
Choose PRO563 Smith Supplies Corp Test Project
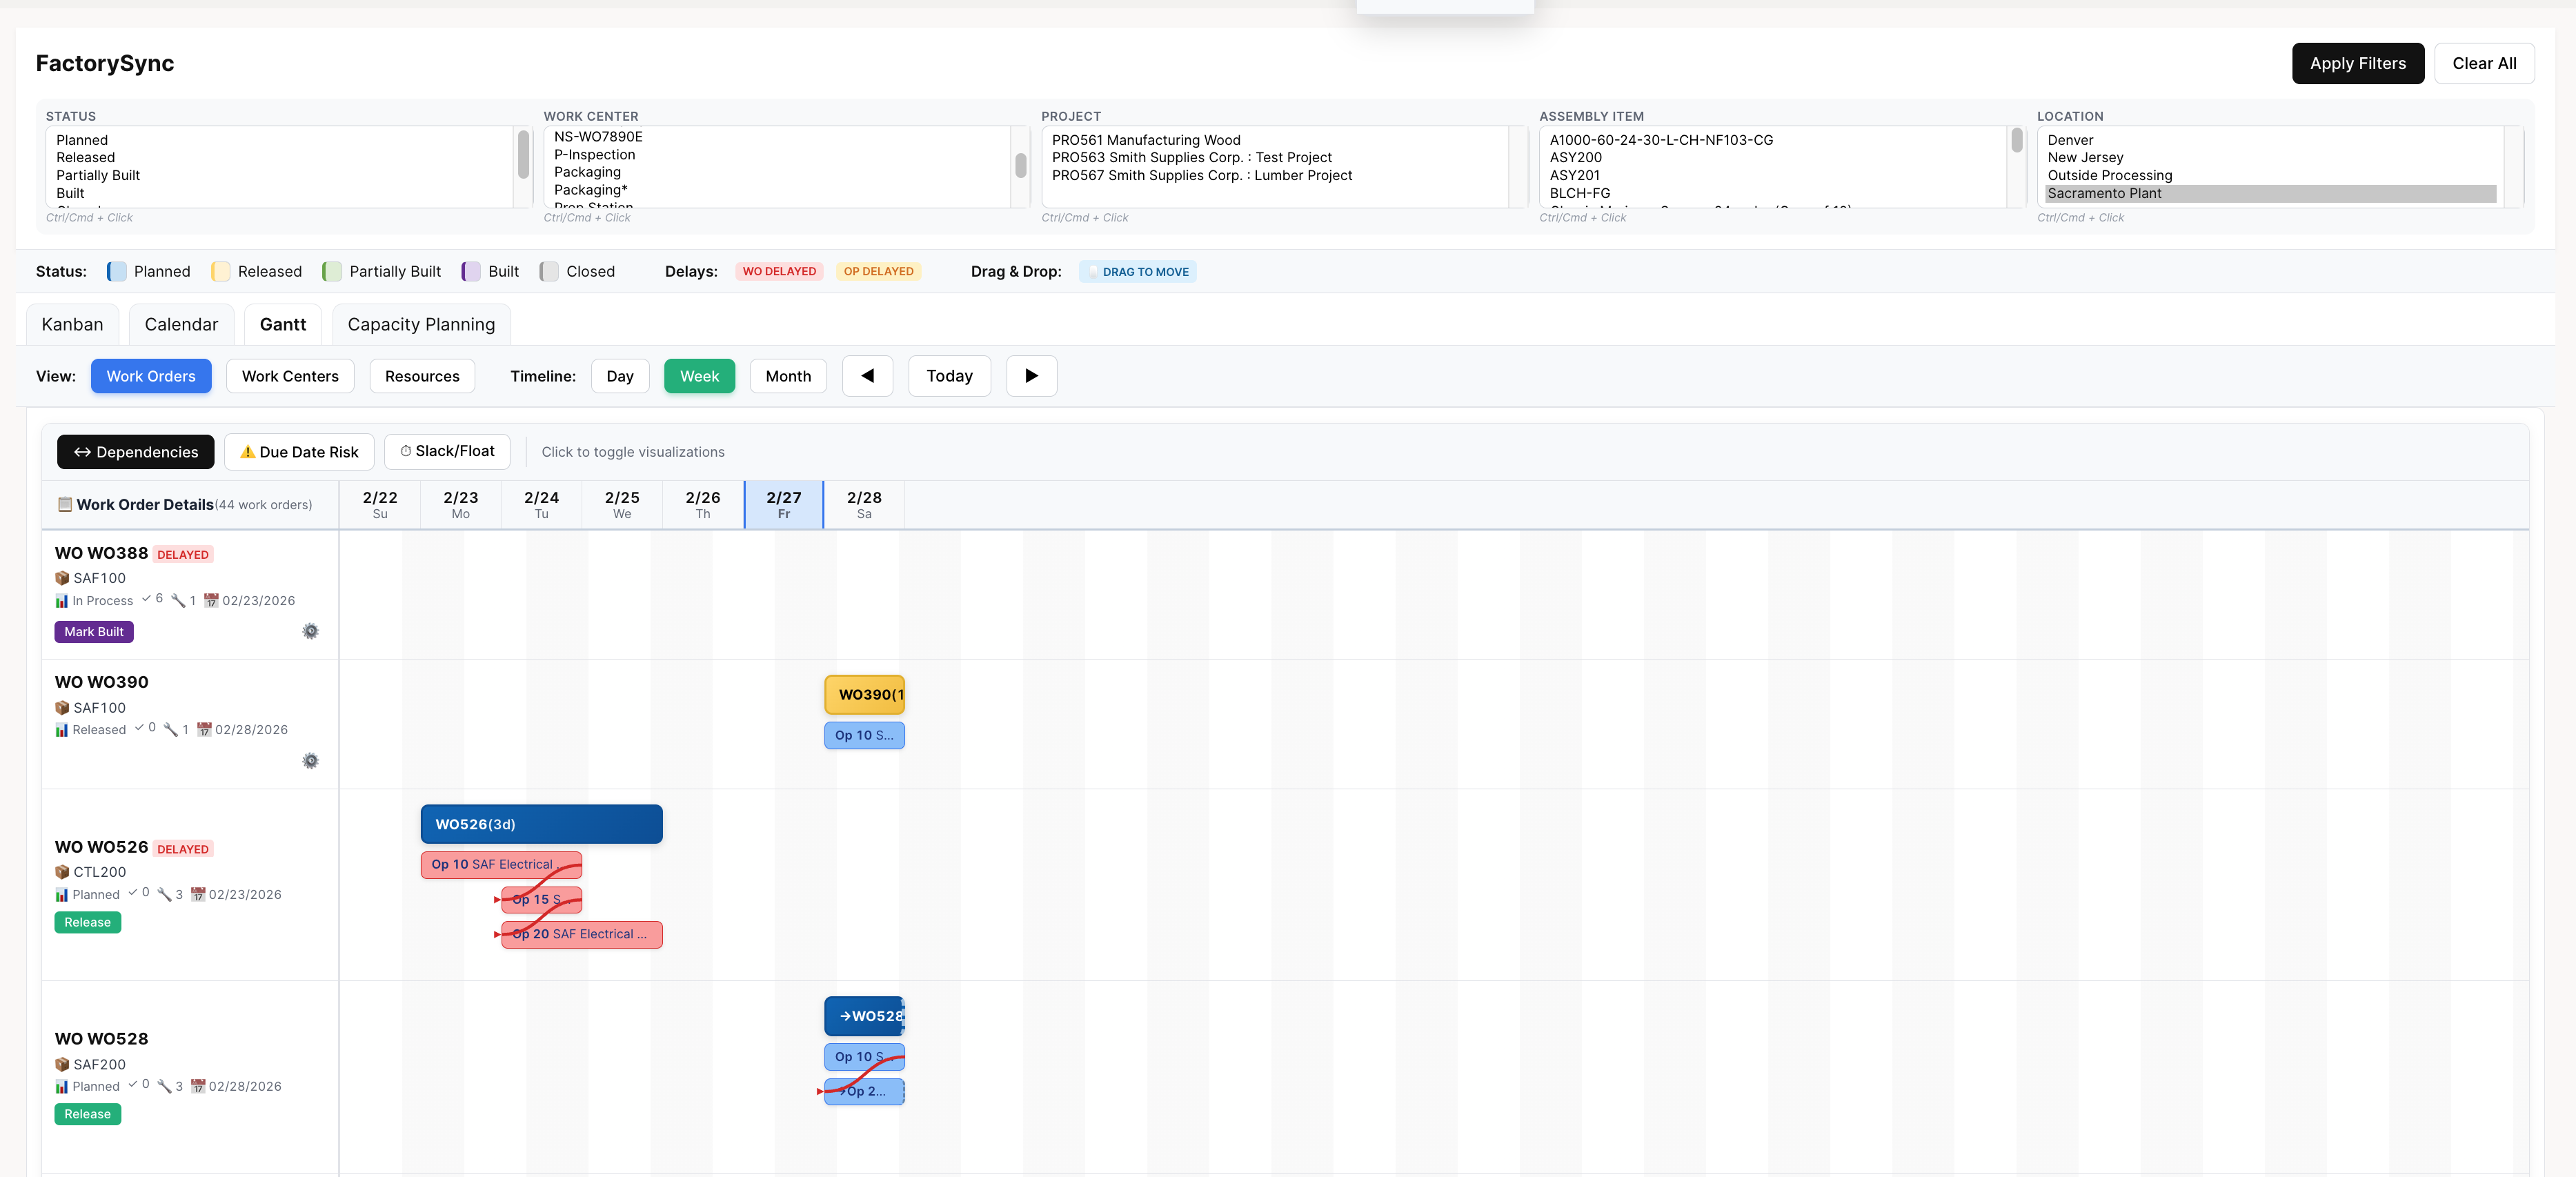pyautogui.click(x=1192, y=157)
